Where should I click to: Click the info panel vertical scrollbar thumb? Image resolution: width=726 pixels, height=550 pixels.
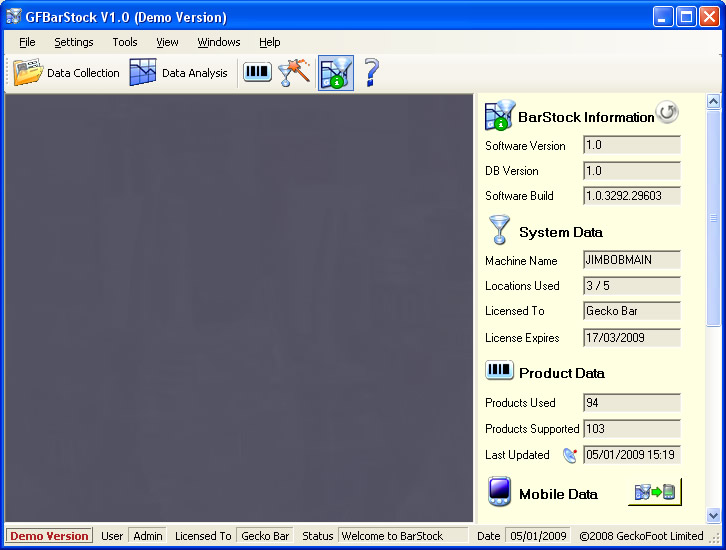click(x=713, y=218)
